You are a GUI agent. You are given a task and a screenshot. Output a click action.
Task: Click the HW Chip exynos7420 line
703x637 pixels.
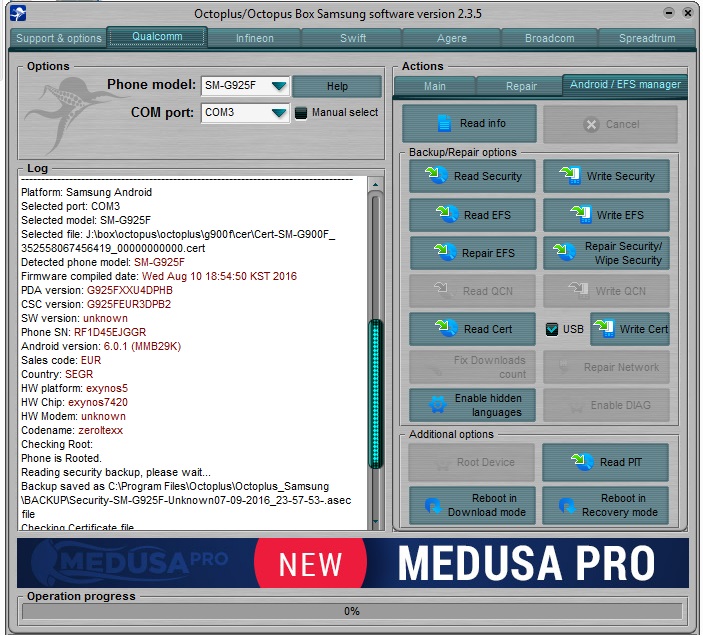click(x=74, y=402)
